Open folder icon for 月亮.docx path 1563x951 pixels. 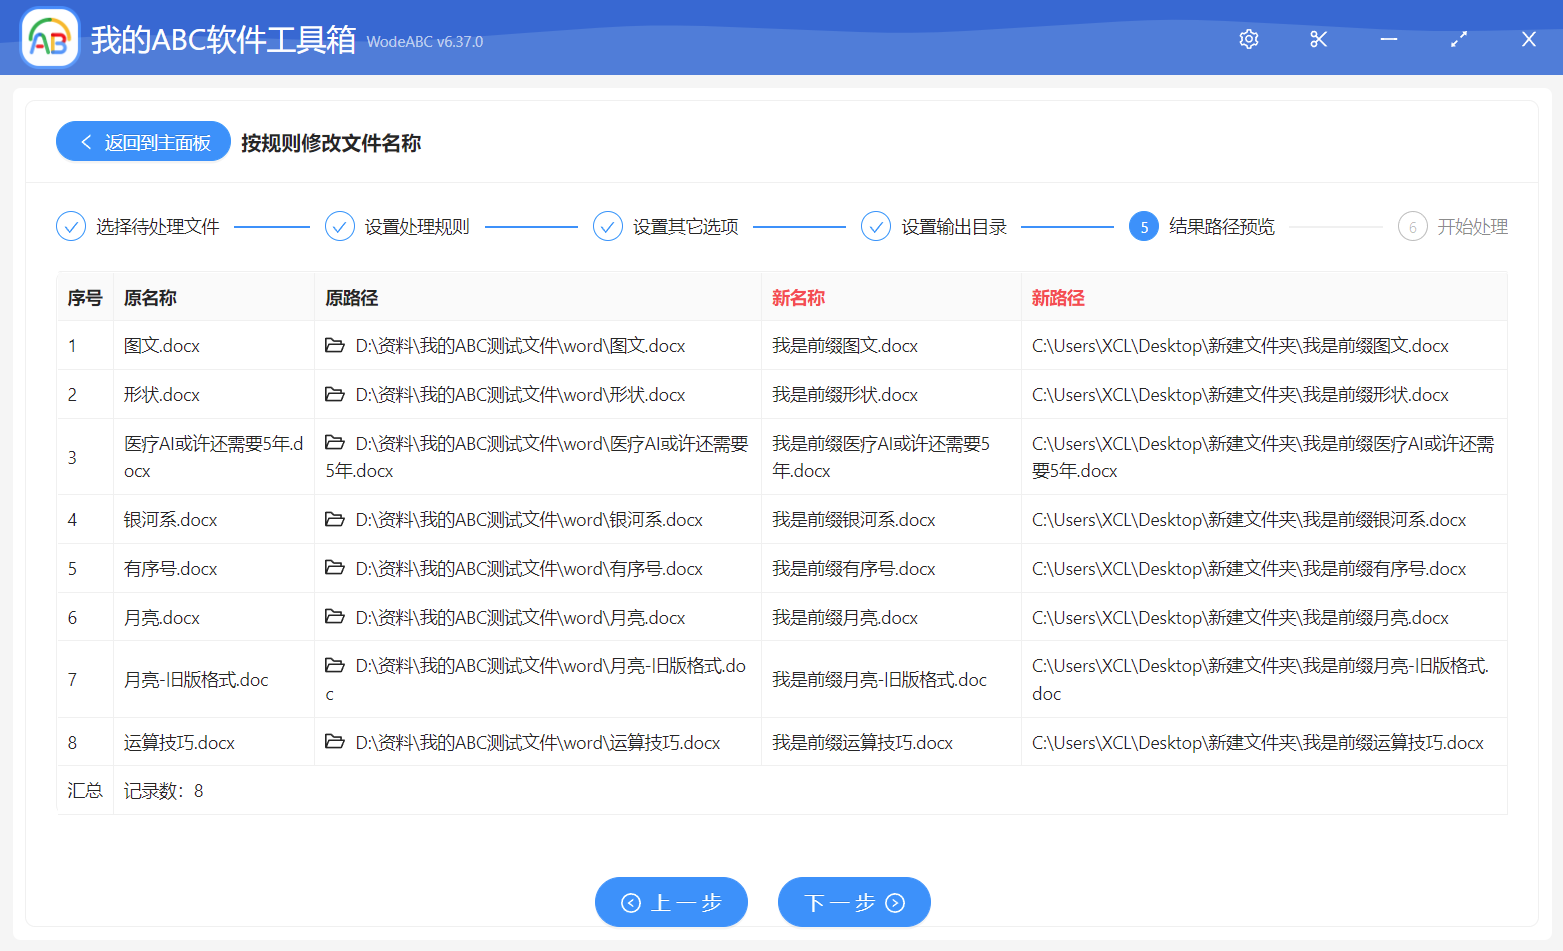coord(335,618)
